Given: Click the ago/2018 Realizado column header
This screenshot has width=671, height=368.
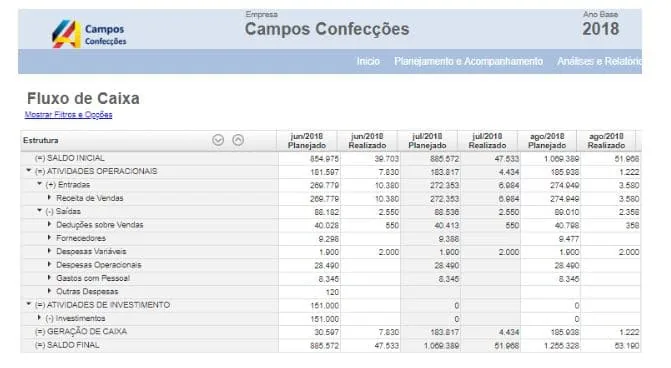Looking at the screenshot, I should click(x=606, y=141).
